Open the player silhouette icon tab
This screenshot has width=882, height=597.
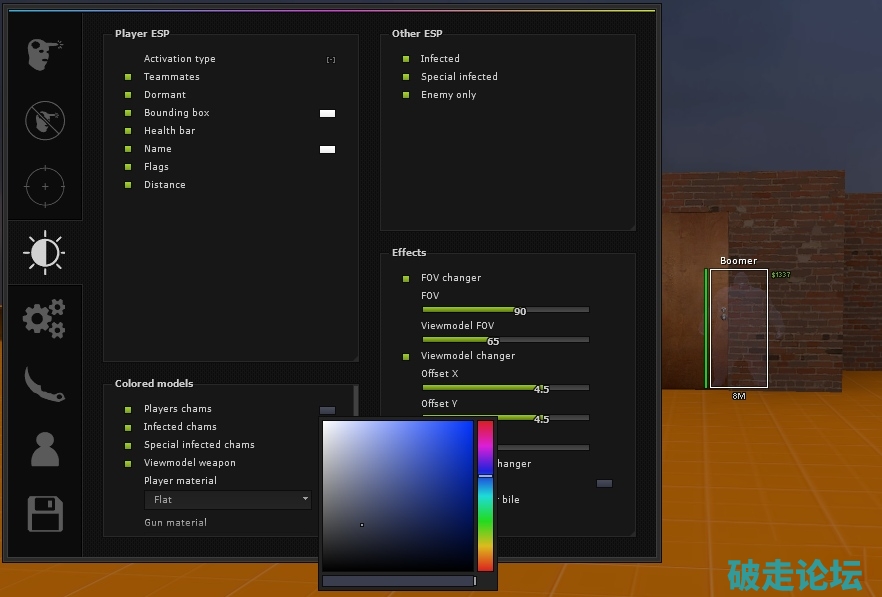coord(45,449)
